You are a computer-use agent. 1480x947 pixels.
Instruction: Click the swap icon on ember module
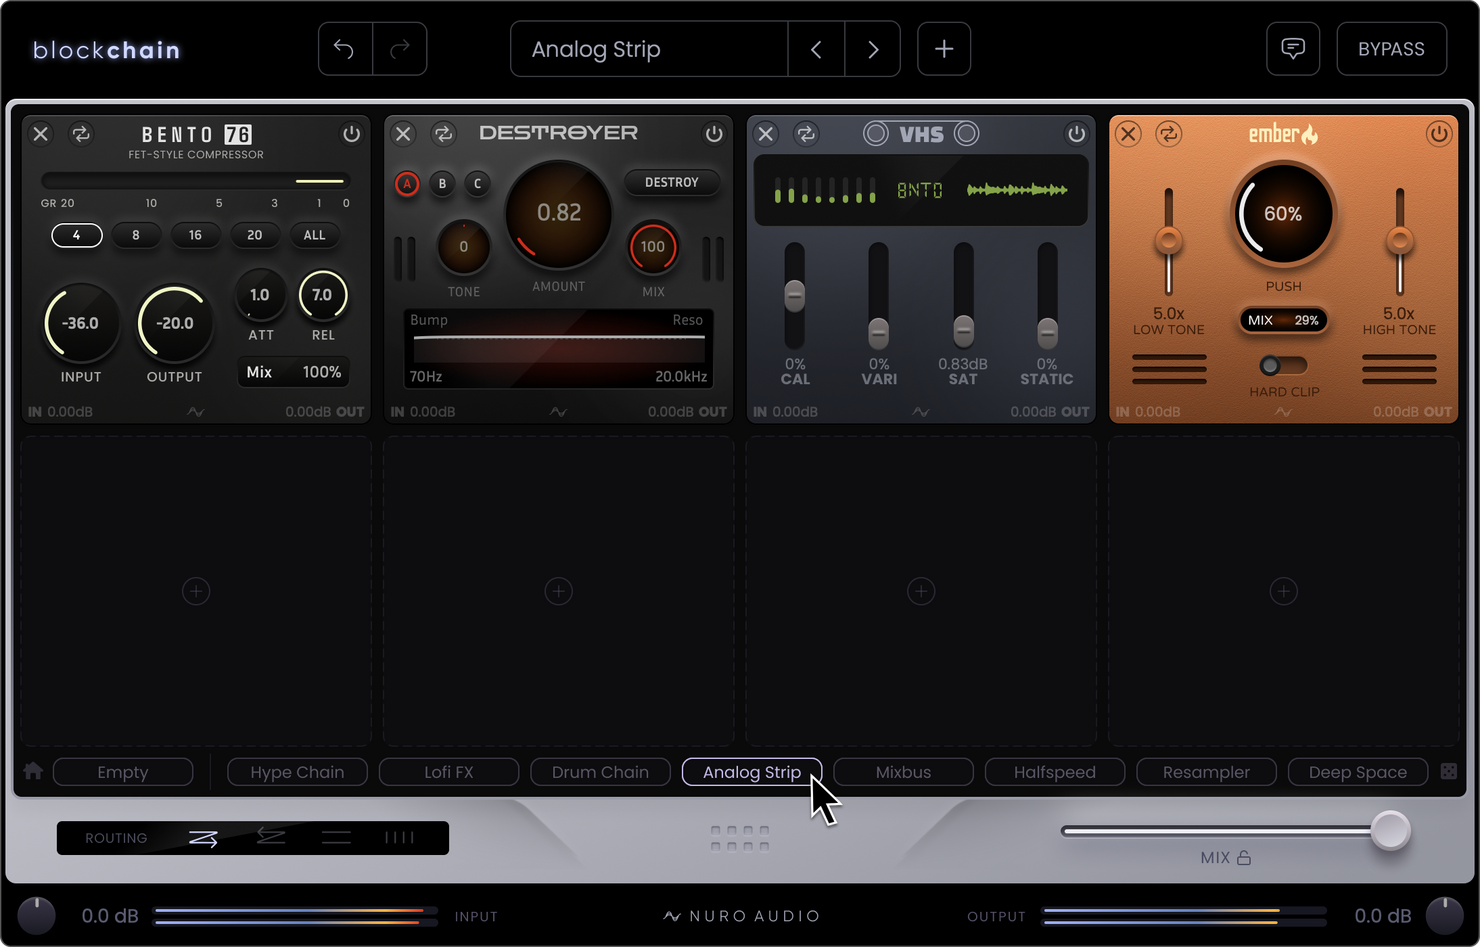pos(1168,133)
